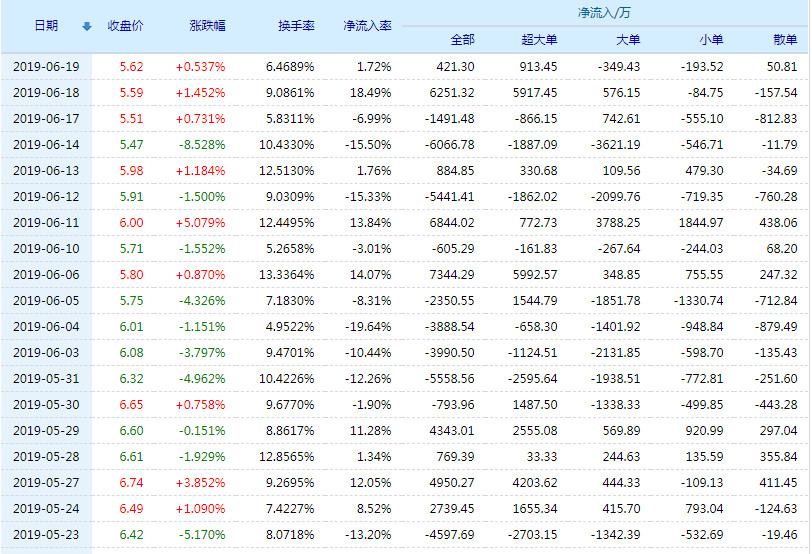Image resolution: width=812 pixels, height=554 pixels.
Task: Click the 全部 sub-column header
Action: pyautogui.click(x=462, y=39)
